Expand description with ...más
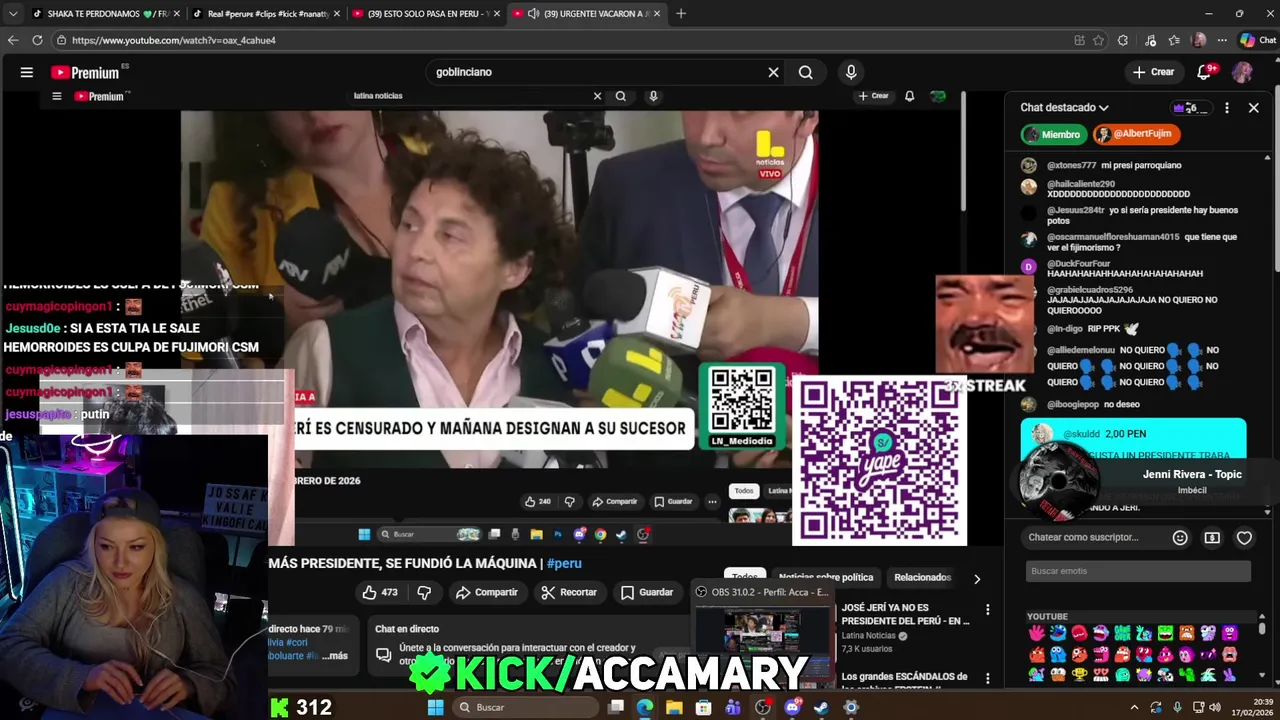 coord(333,656)
